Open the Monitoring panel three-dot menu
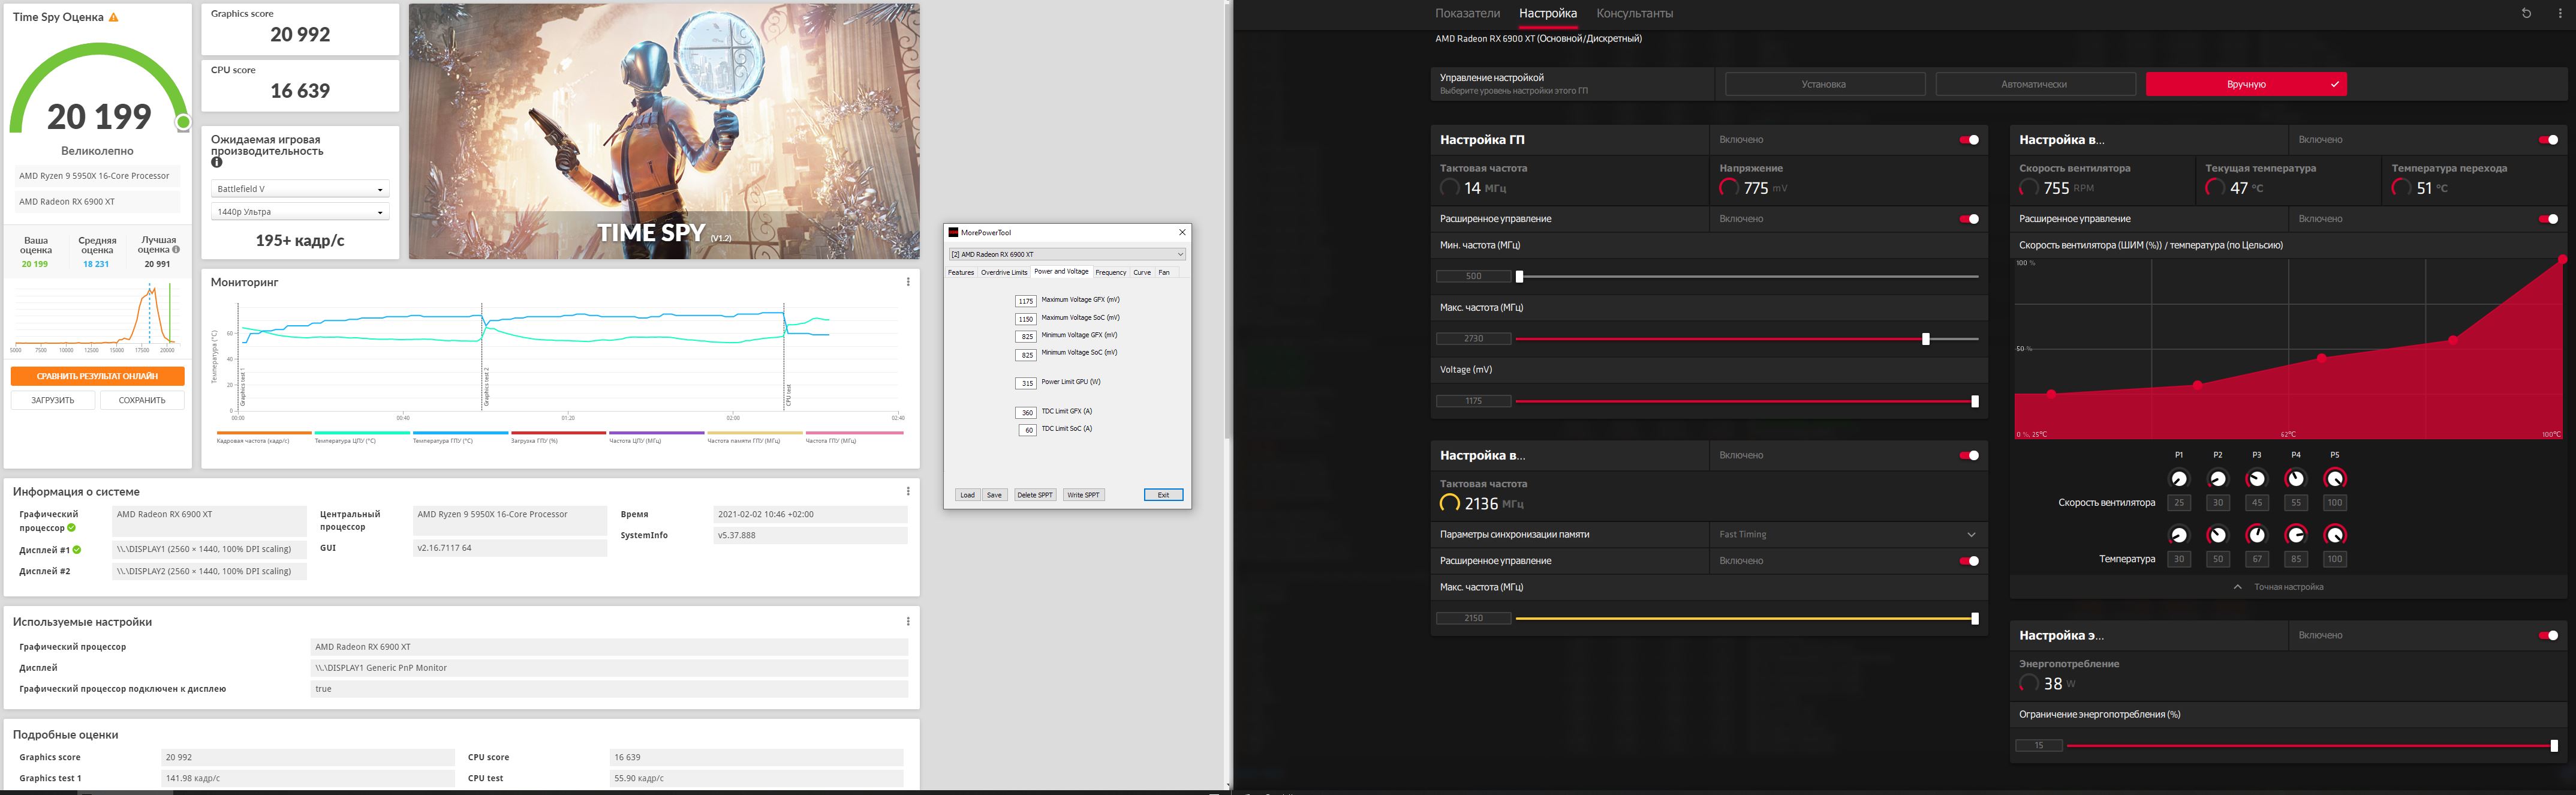Viewport: 2576px width, 795px height. pyautogui.click(x=908, y=282)
